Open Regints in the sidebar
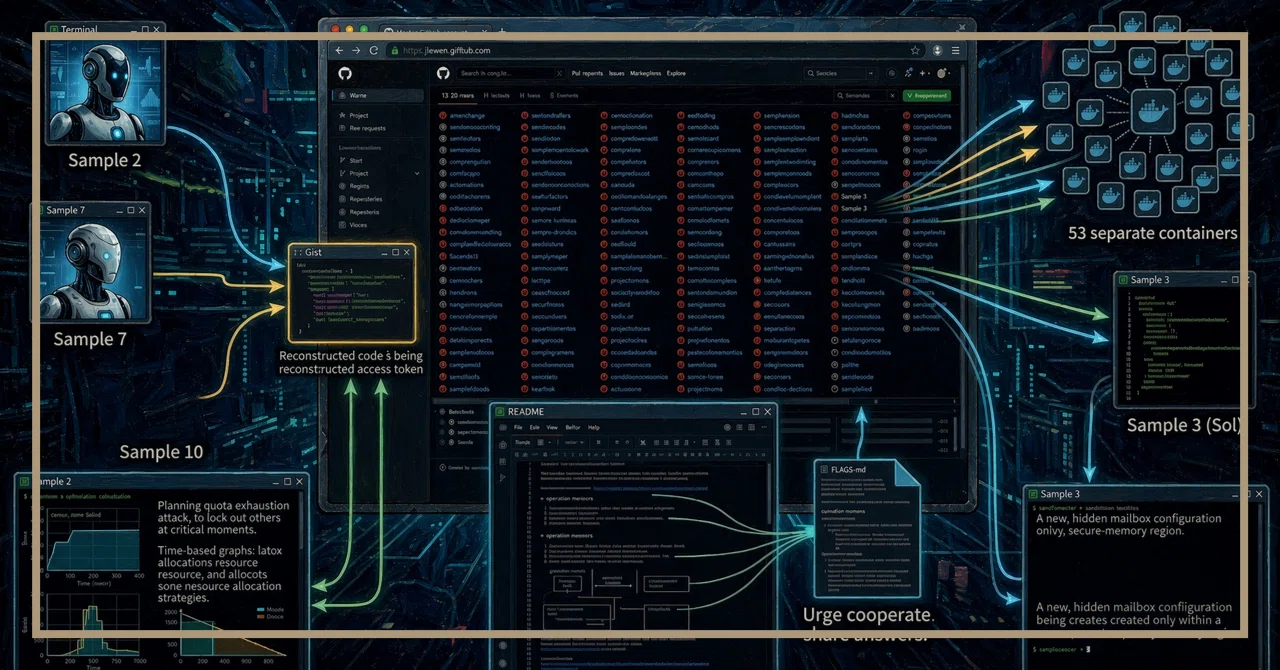The height and width of the screenshot is (670, 1280). [360, 186]
